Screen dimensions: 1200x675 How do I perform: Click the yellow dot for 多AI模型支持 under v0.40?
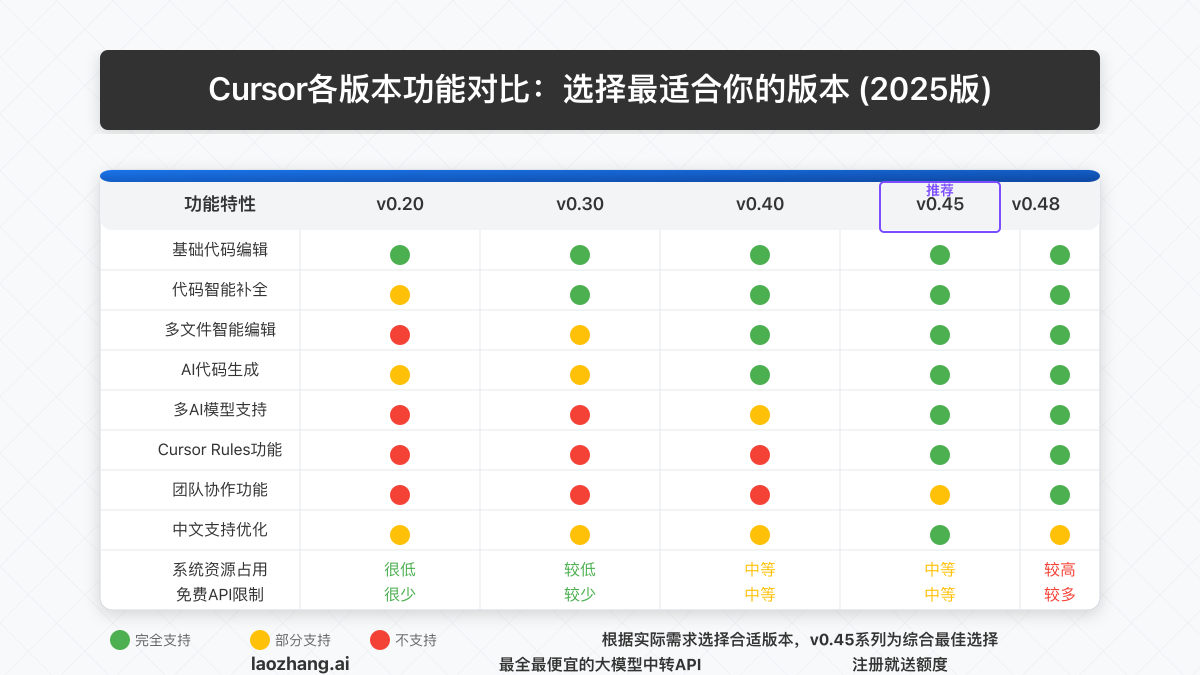click(760, 415)
